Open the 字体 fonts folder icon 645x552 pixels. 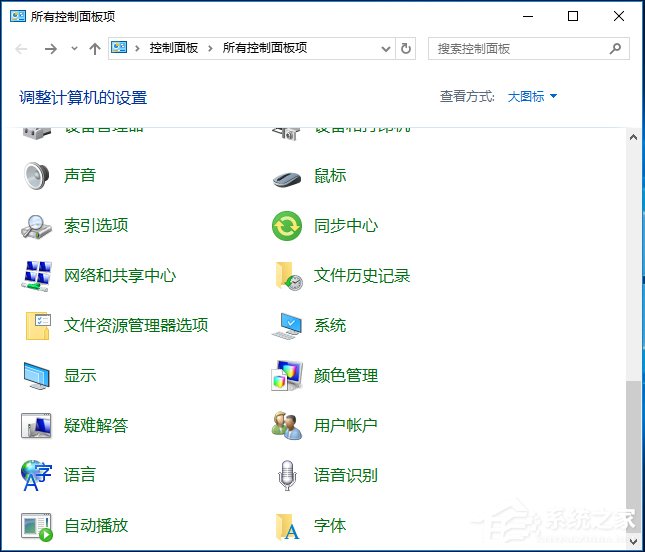[287, 526]
